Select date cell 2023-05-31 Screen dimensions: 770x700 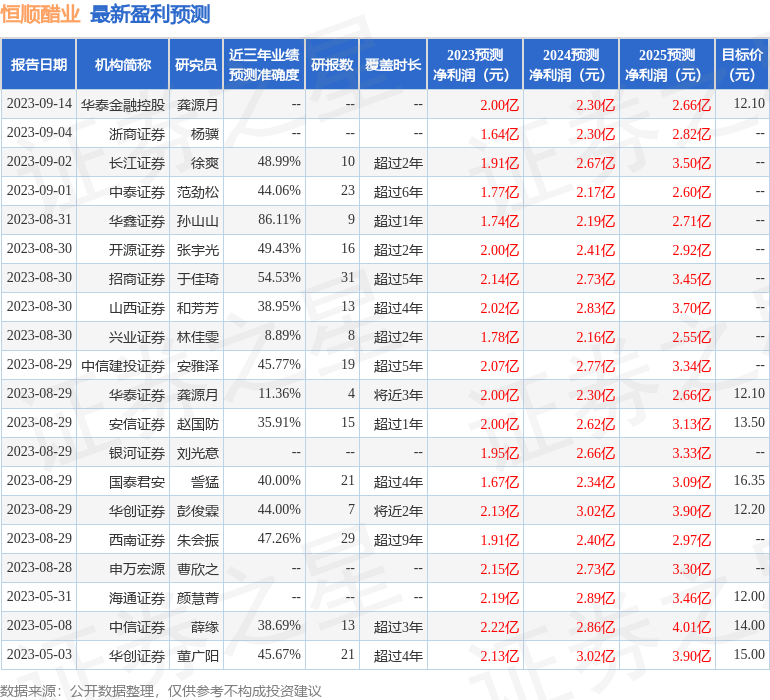[39, 596]
